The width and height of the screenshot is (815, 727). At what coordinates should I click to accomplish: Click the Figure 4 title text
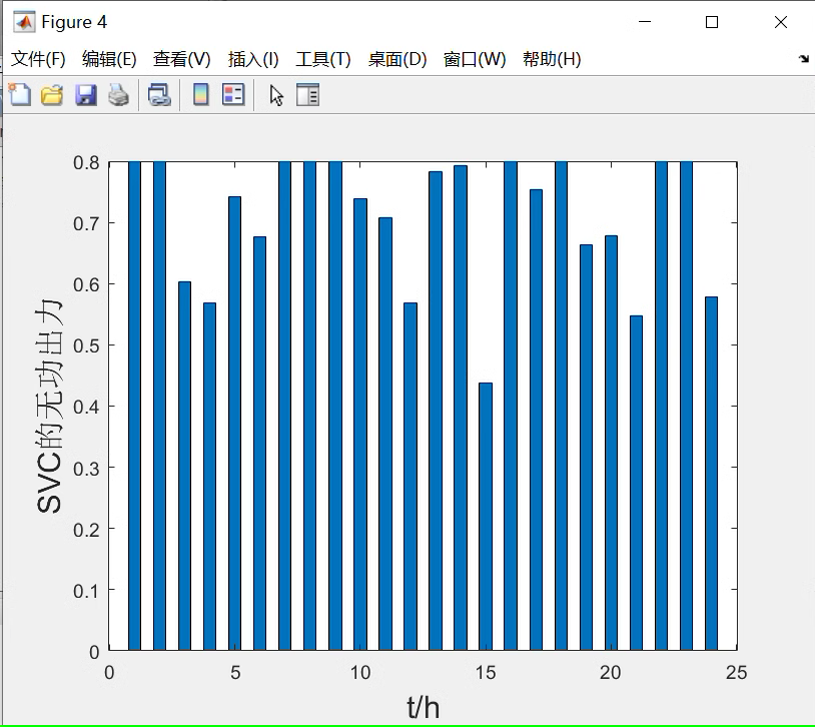74,22
